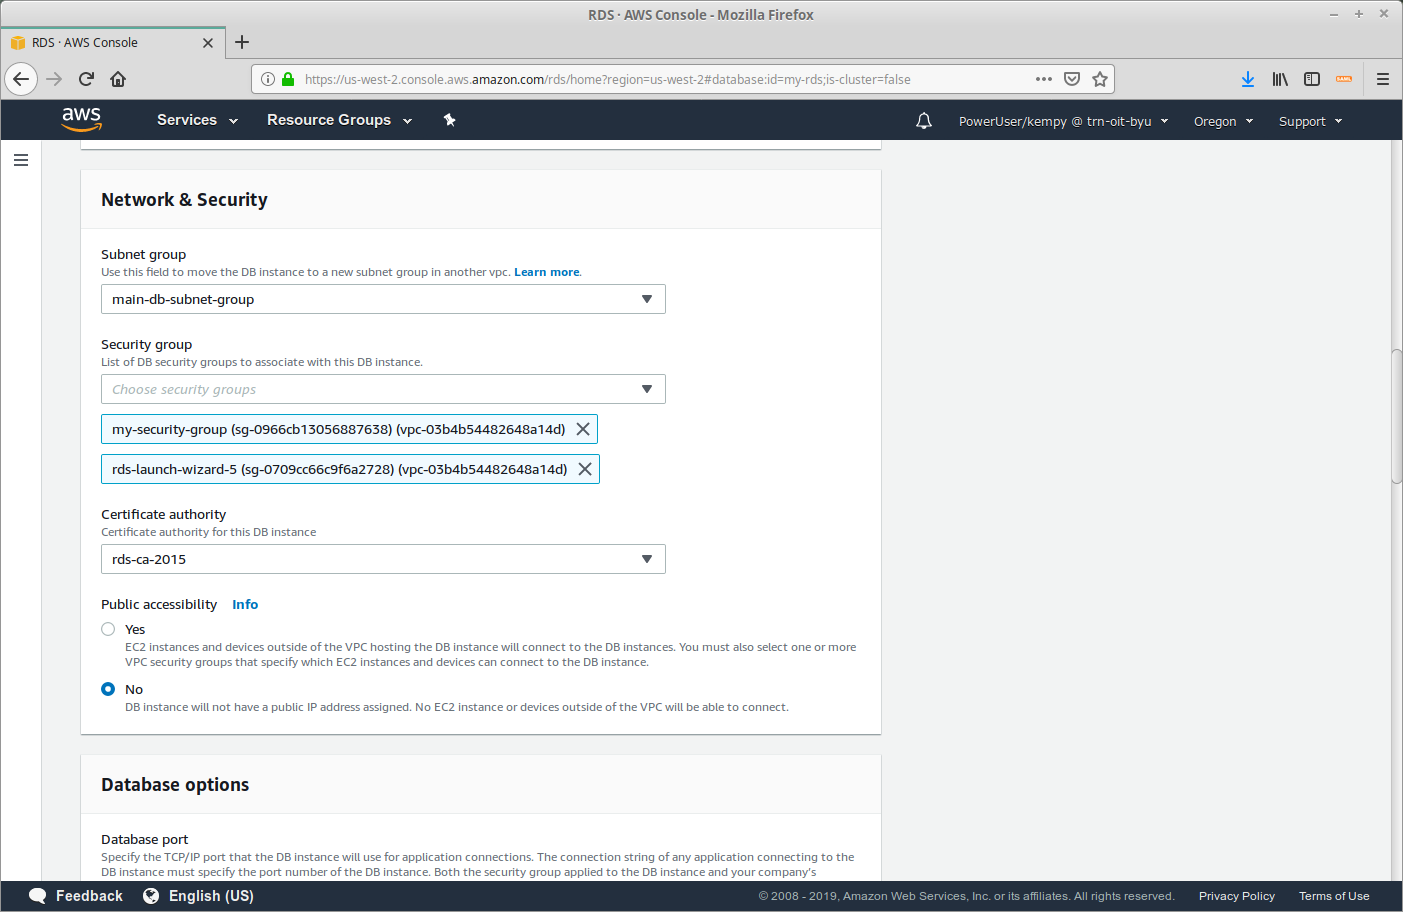1403x912 pixels.
Task: Select No for public accessibility
Action: (108, 689)
